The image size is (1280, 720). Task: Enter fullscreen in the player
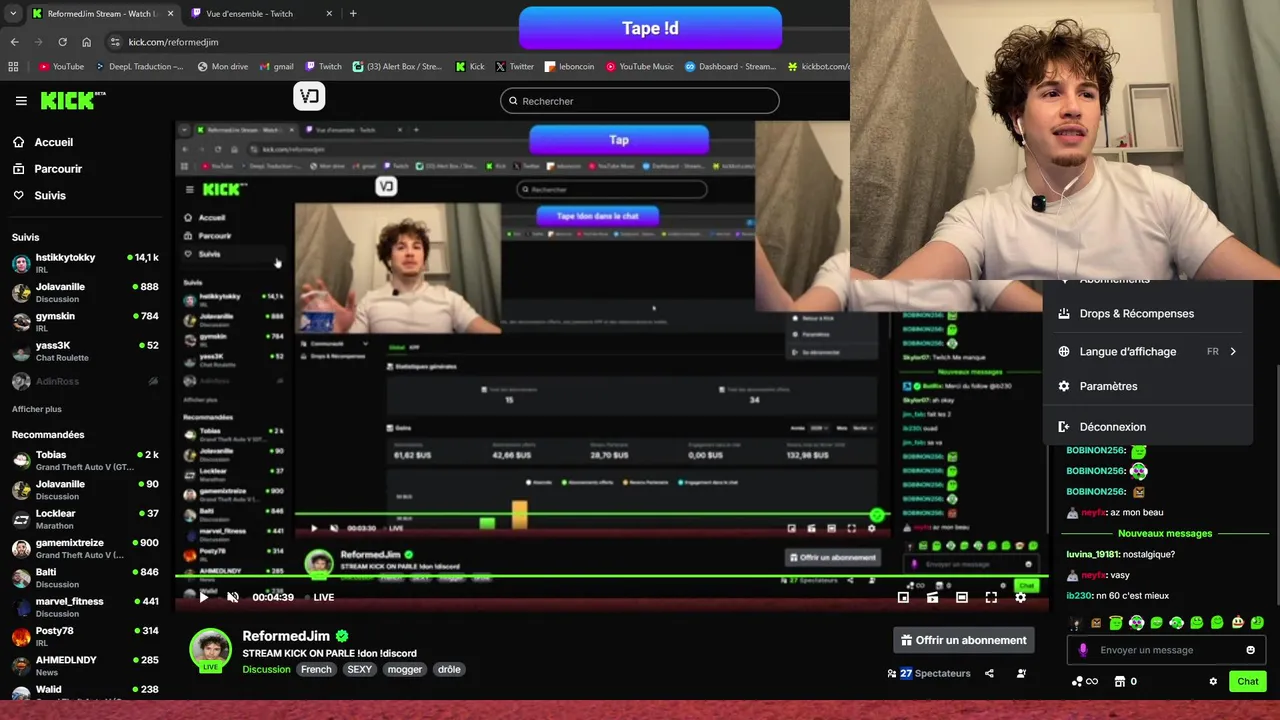[x=991, y=597]
